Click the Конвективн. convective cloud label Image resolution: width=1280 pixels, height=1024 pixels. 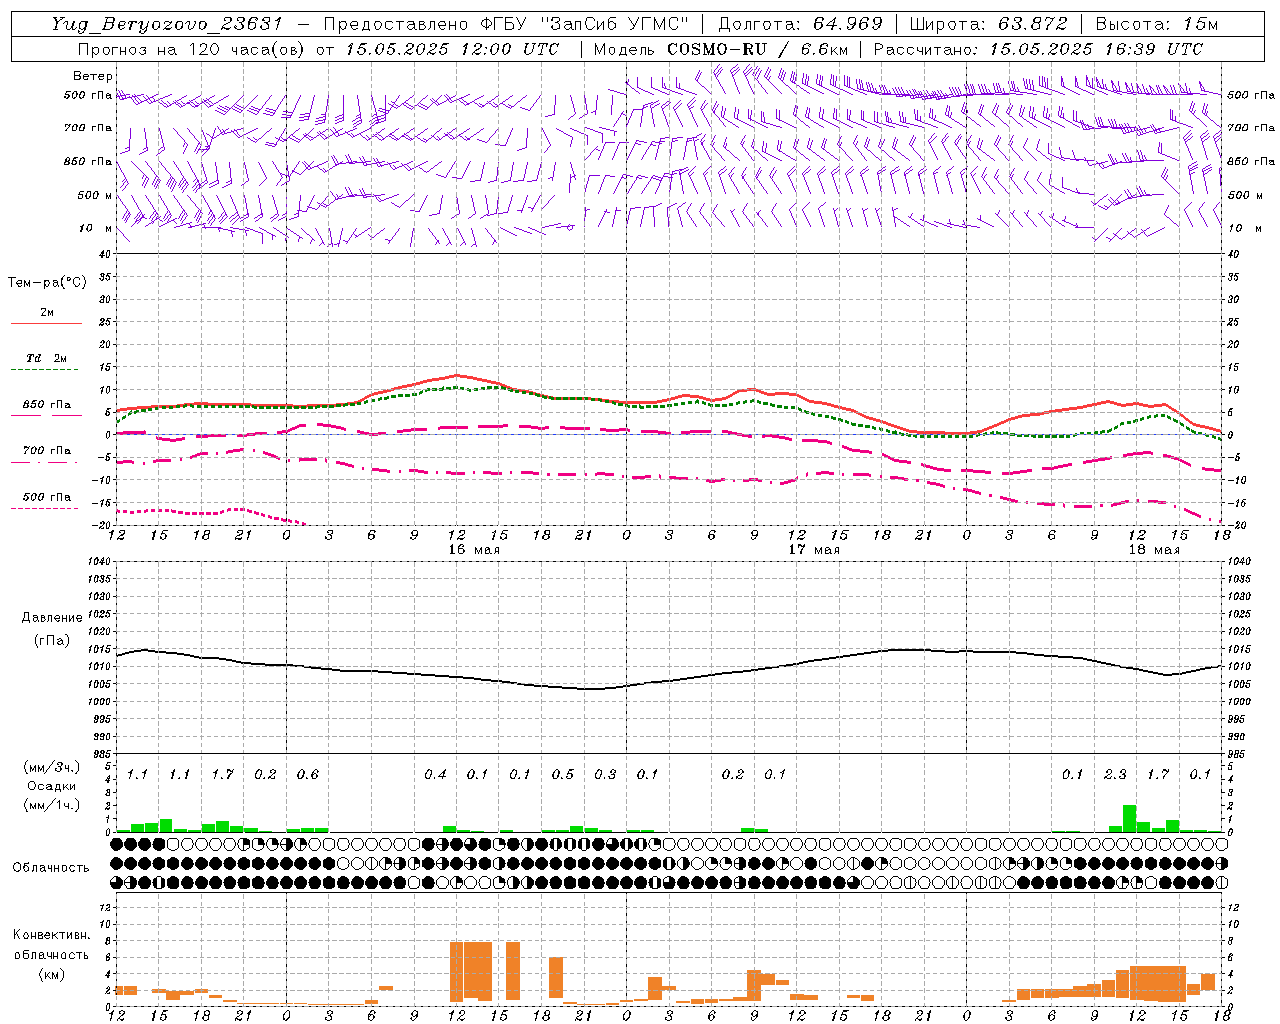[x=52, y=935]
